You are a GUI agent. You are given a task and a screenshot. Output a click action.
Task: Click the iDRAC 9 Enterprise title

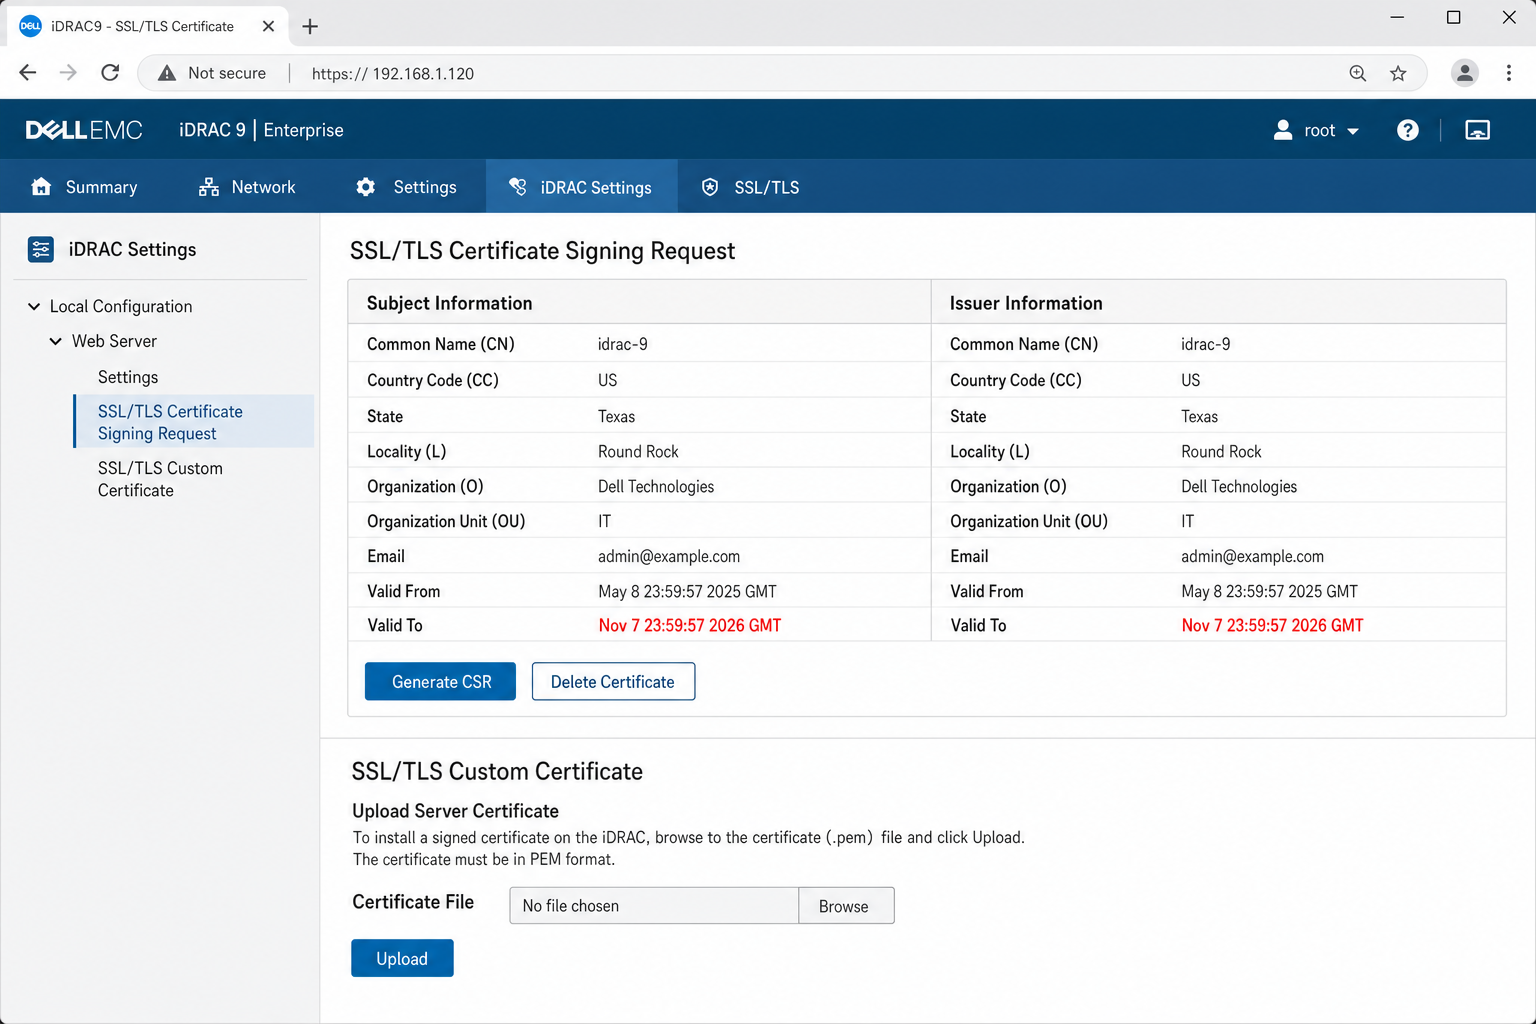point(261,130)
